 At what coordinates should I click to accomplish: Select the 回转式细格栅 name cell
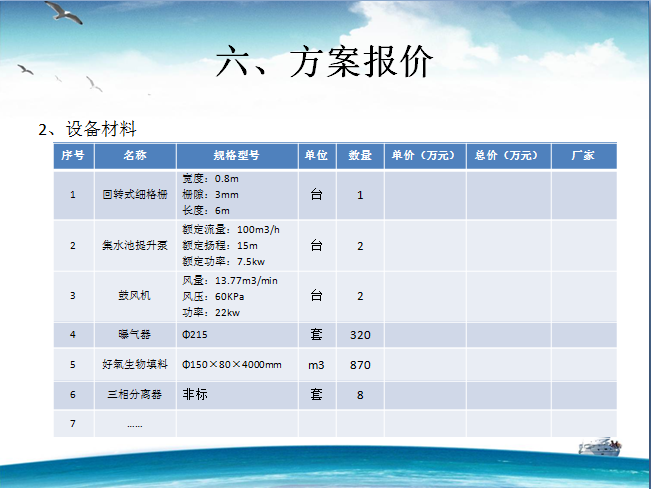pos(135,195)
